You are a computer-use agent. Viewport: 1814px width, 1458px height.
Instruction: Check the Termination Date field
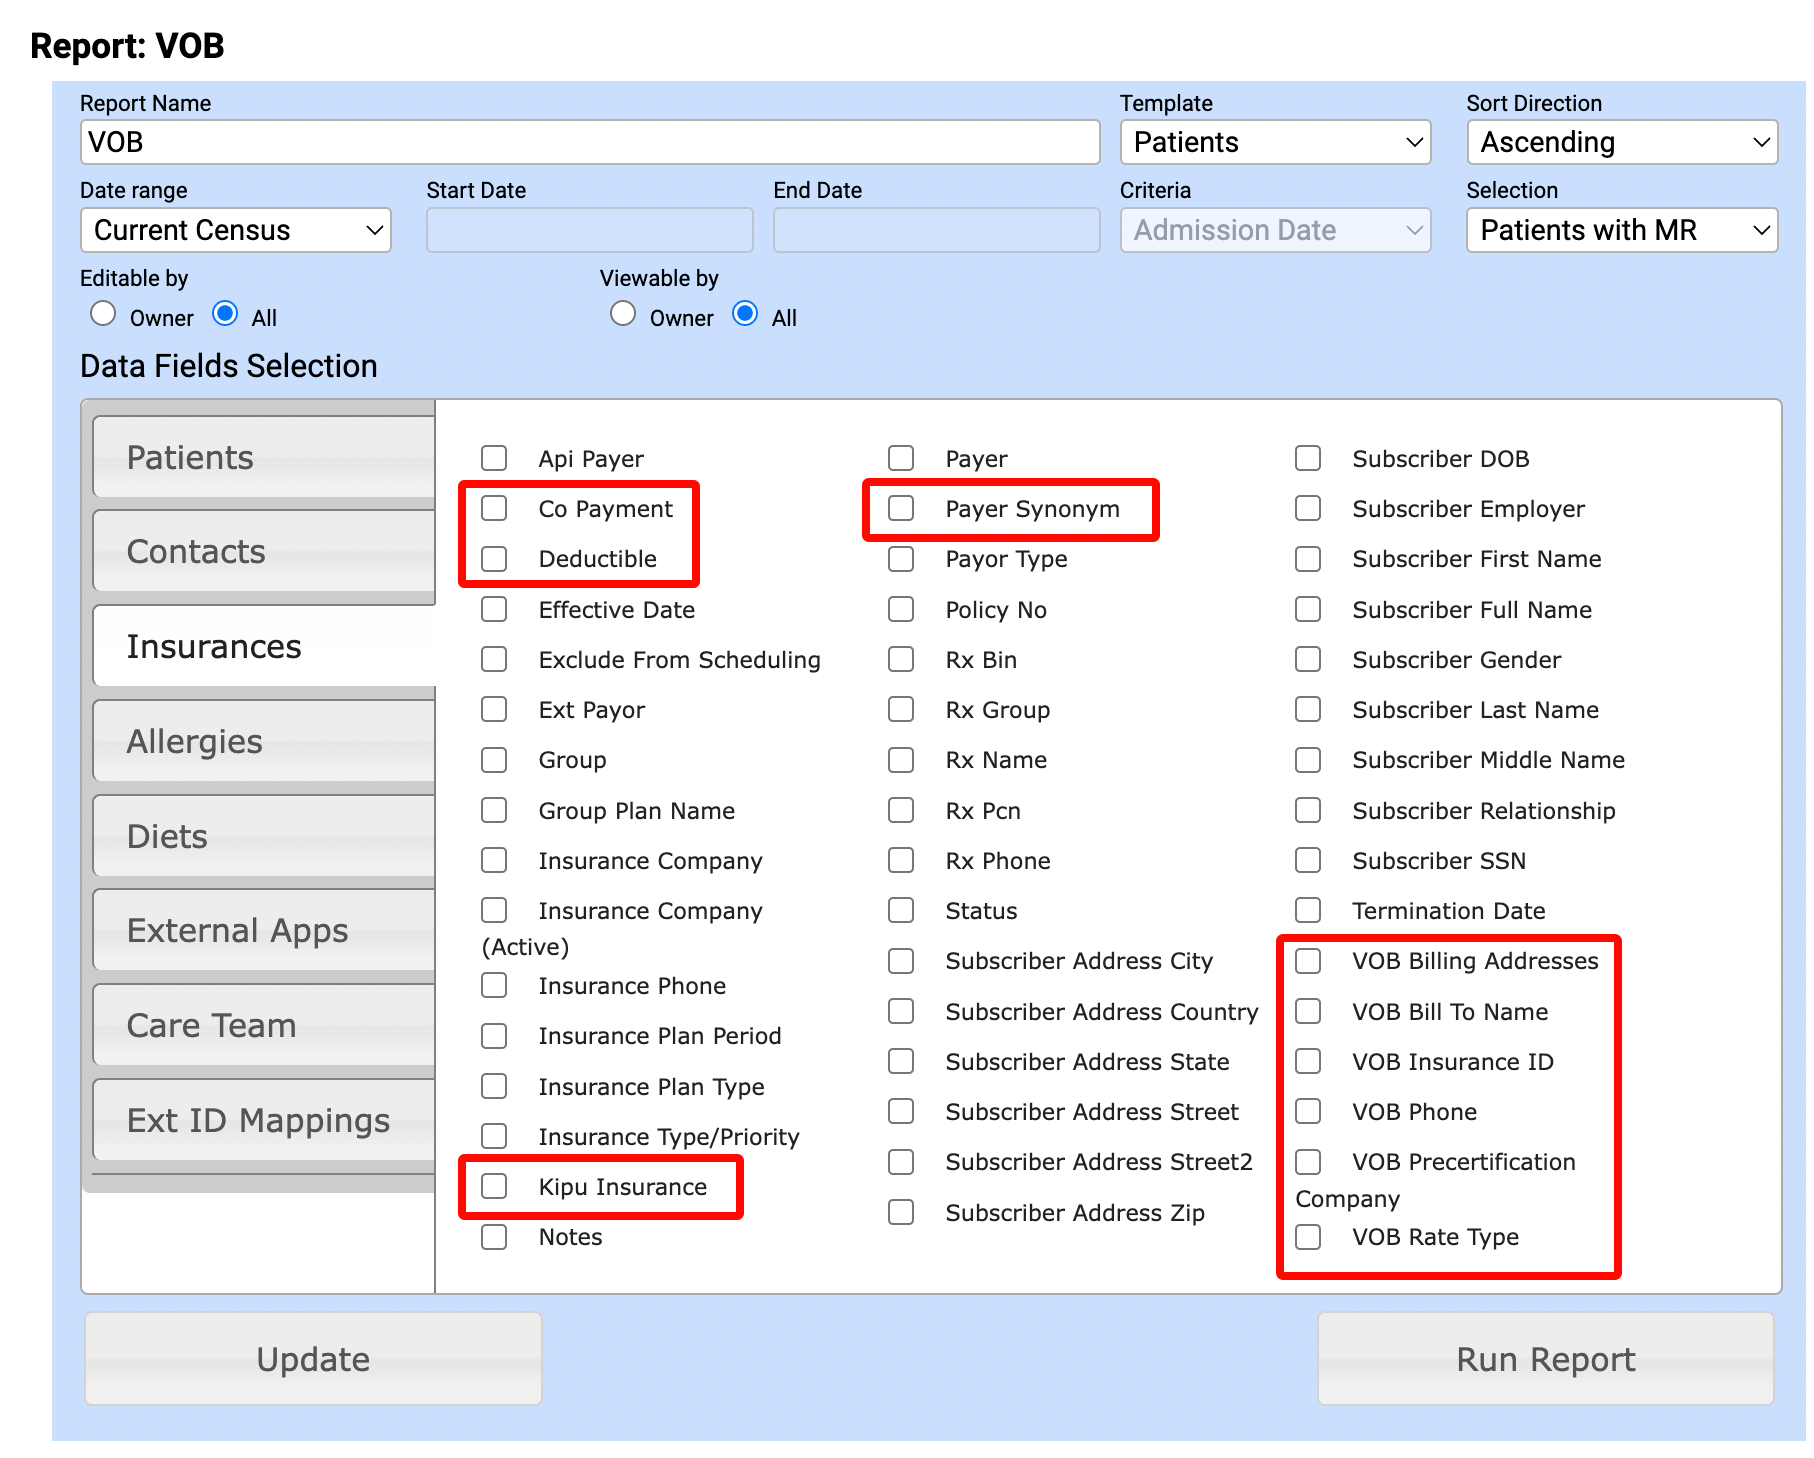tap(1308, 910)
